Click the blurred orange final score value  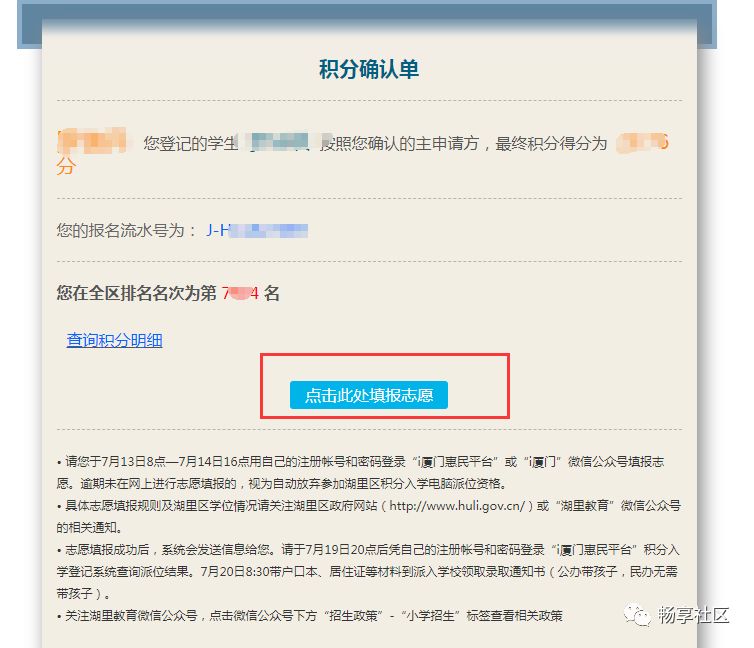[642, 143]
